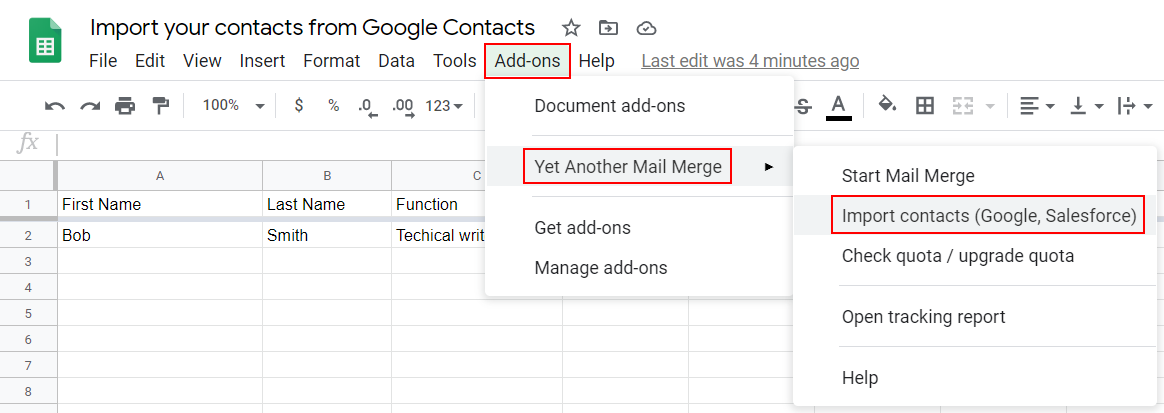Expand the vertical align dropdown
1164x413 pixels.
pyautogui.click(x=1086, y=105)
